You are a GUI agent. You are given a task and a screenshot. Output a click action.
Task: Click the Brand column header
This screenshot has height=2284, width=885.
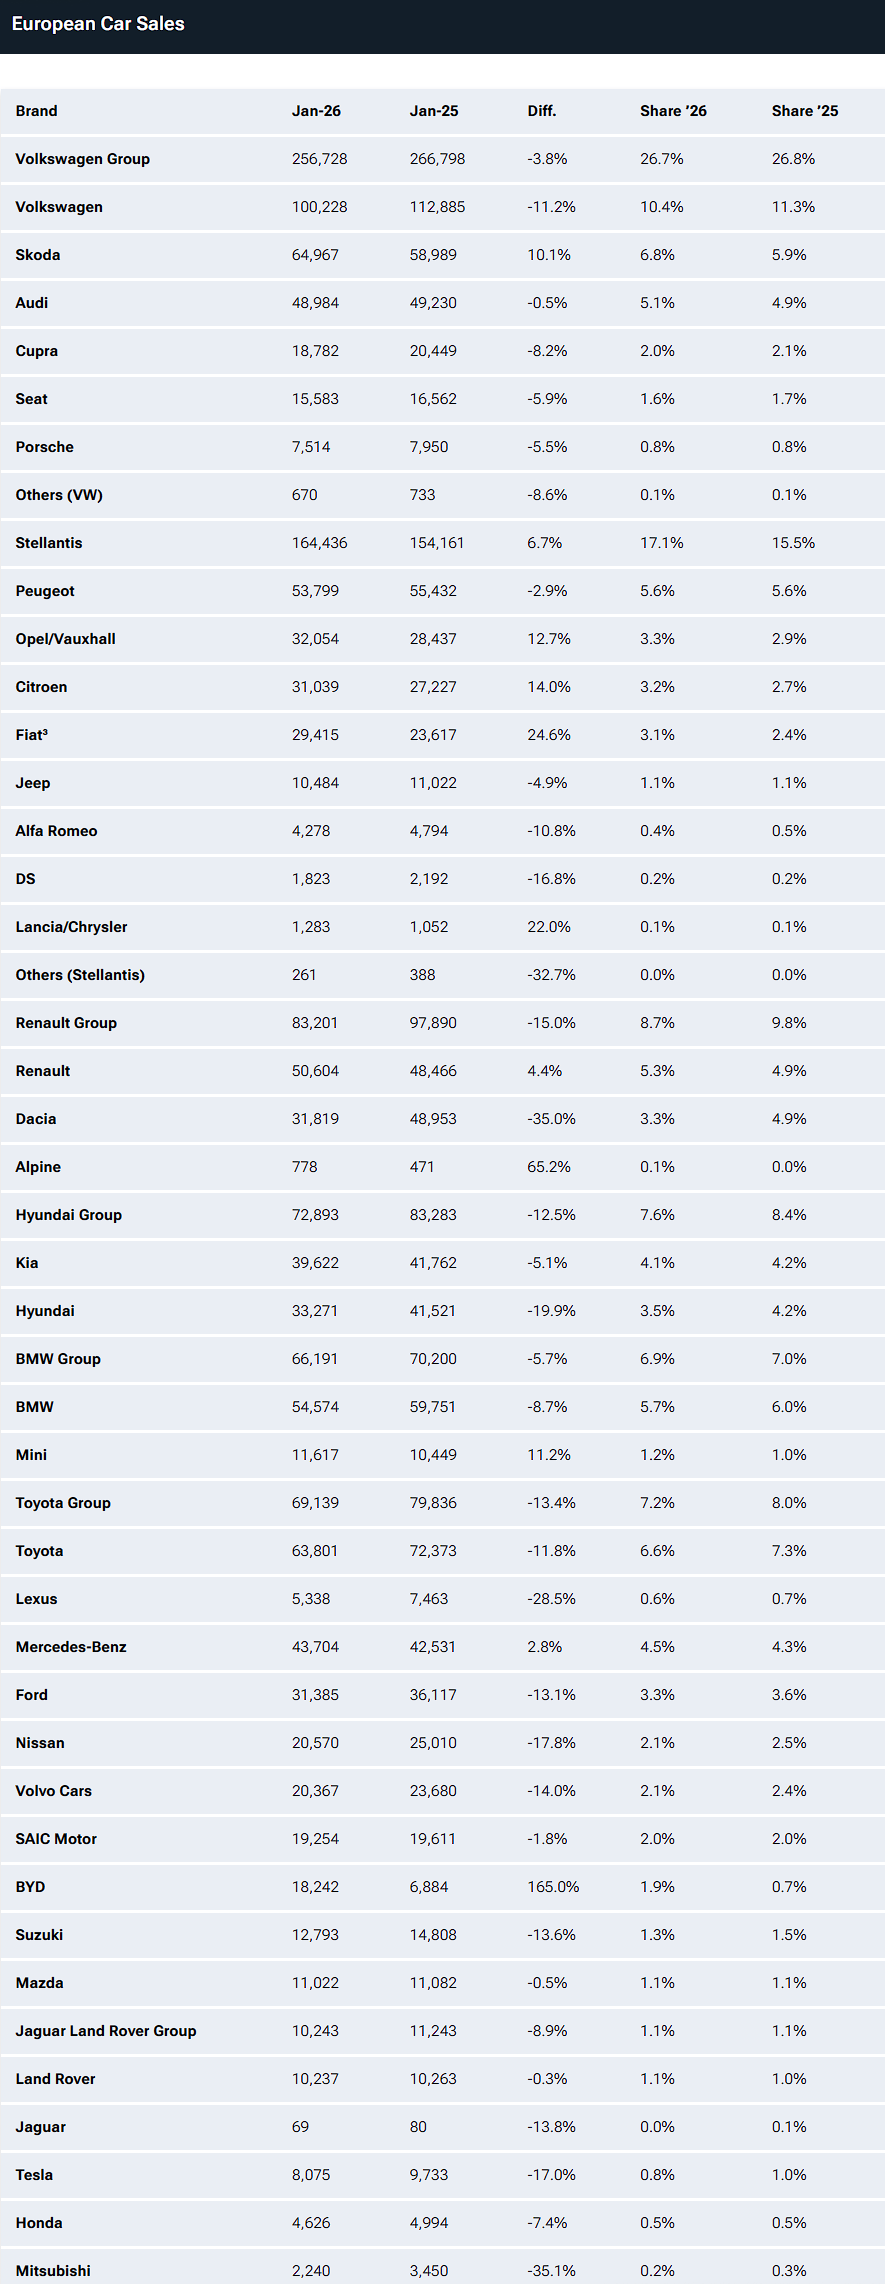[x=36, y=111]
